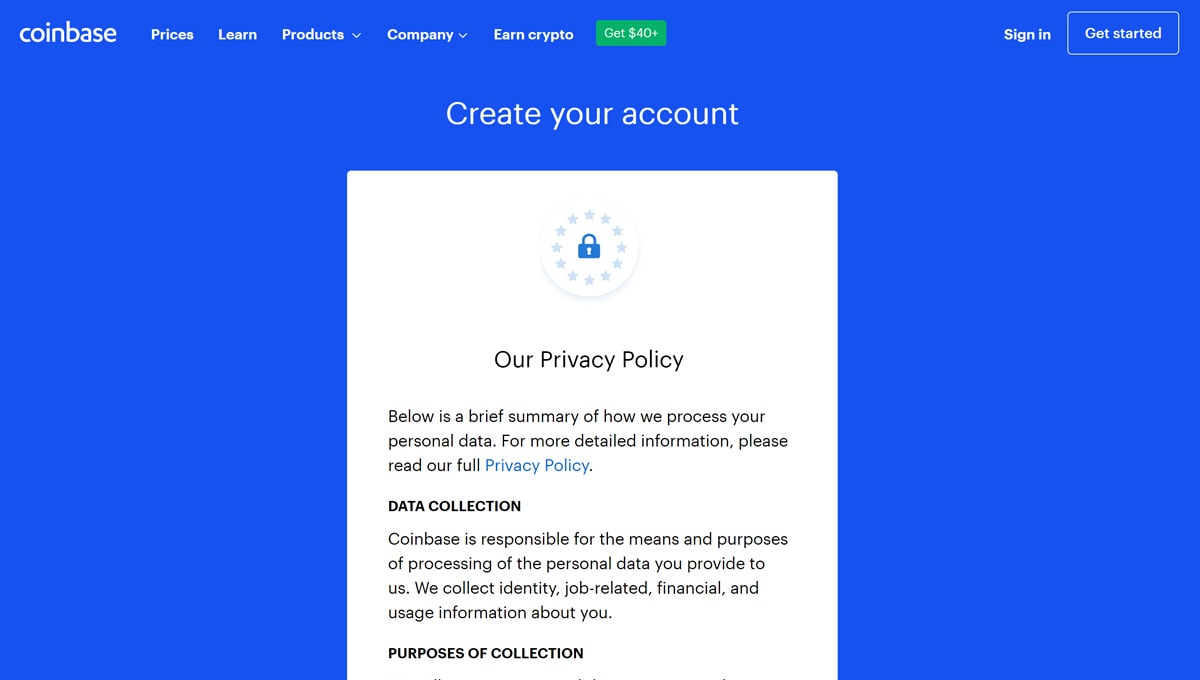Viewport: 1200px width, 680px height.
Task: Click the brief summary intro paragraph
Action: (588, 441)
